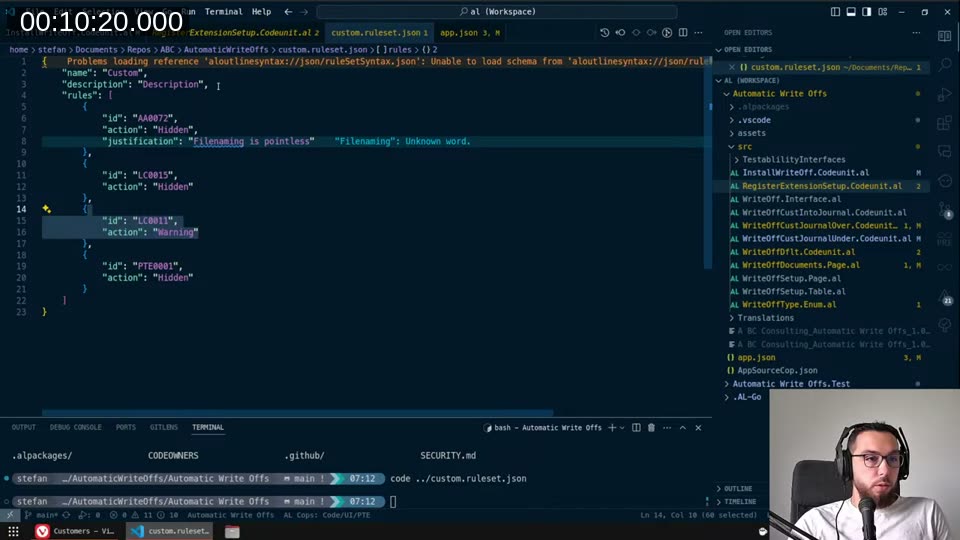Open the Search view in activity bar

(x=945, y=65)
